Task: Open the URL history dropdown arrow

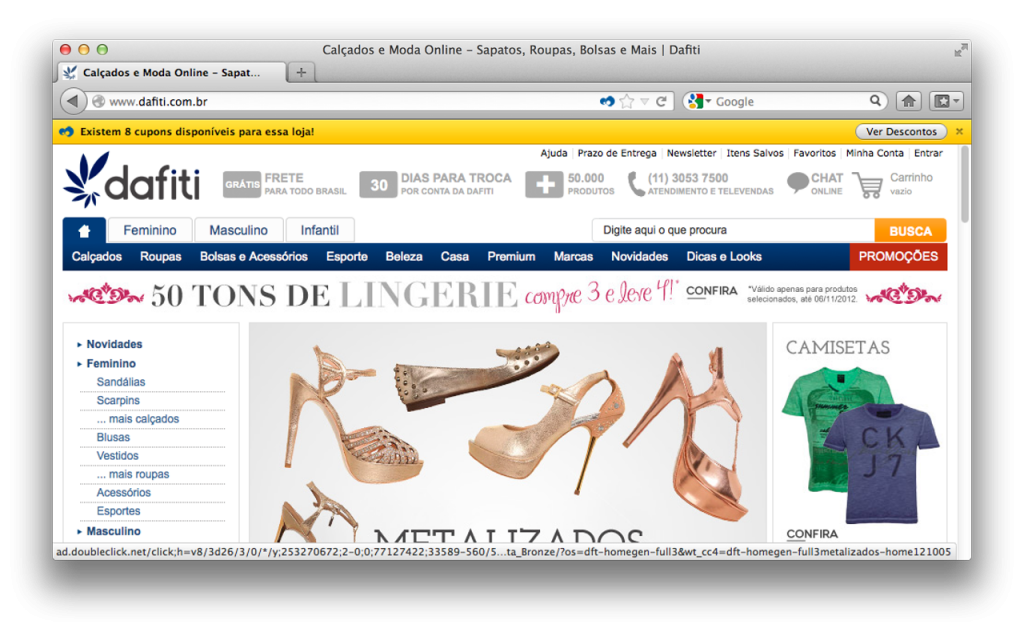Action: (645, 101)
